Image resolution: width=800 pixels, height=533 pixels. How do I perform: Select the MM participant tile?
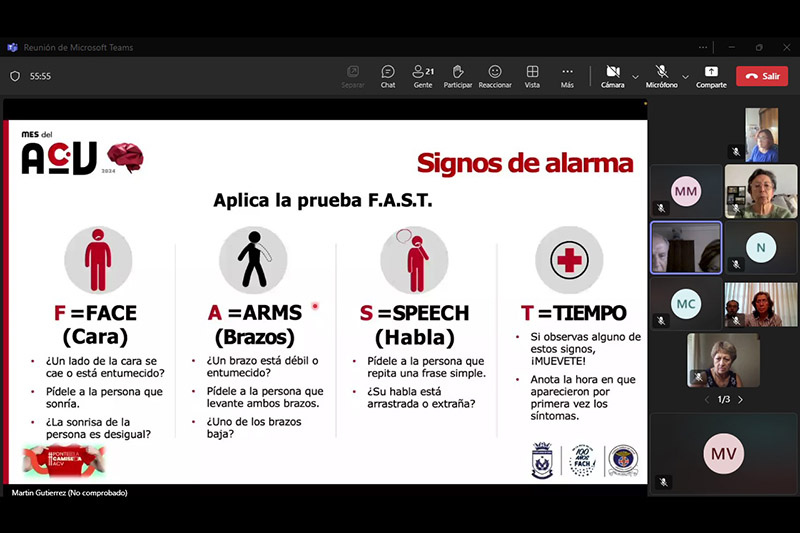[x=686, y=191]
